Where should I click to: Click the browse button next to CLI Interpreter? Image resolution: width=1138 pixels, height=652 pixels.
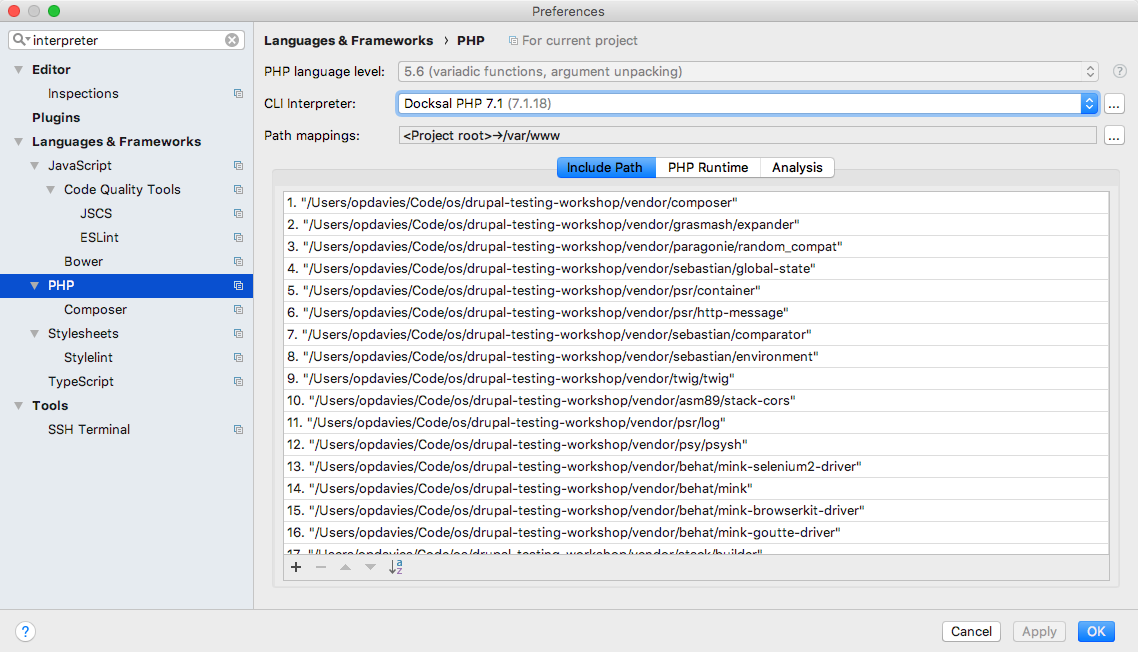pyautogui.click(x=1114, y=104)
